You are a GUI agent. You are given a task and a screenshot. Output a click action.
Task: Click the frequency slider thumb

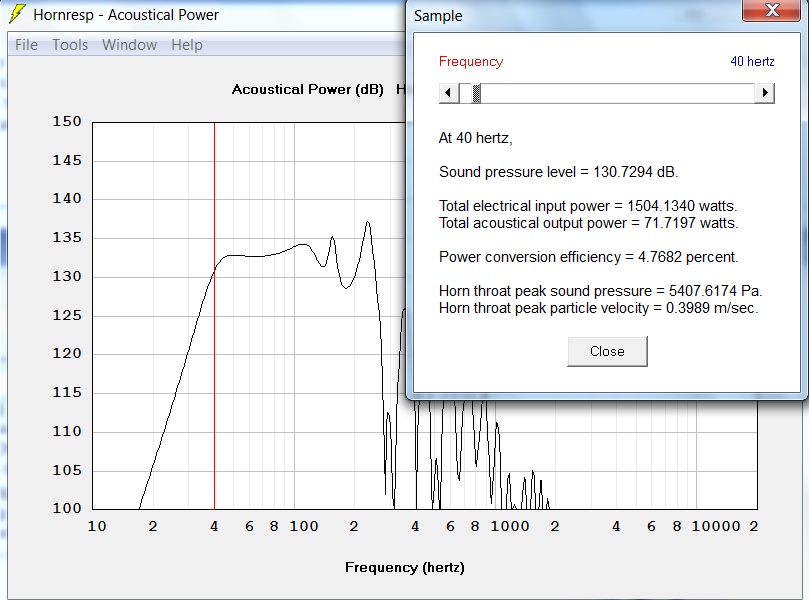[477, 93]
